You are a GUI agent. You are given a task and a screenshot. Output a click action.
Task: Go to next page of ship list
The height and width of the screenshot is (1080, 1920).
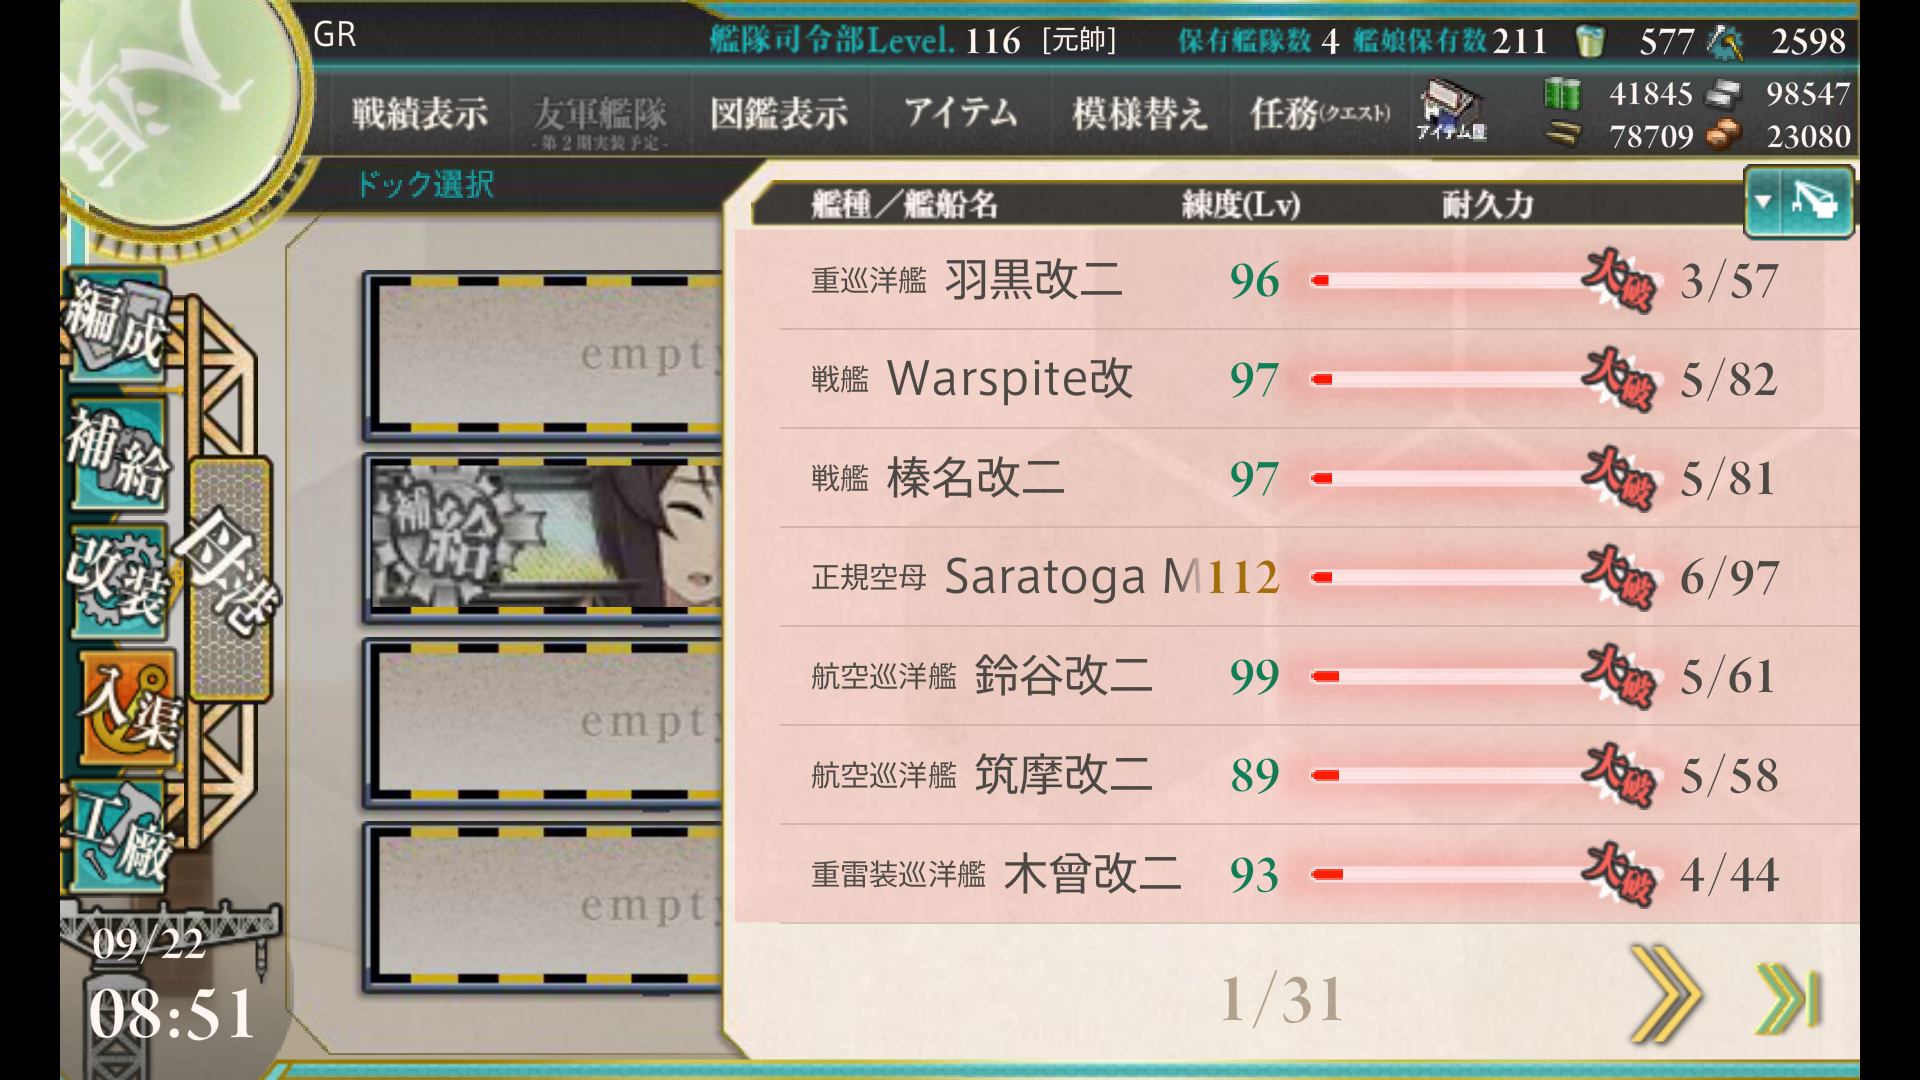coord(1664,995)
